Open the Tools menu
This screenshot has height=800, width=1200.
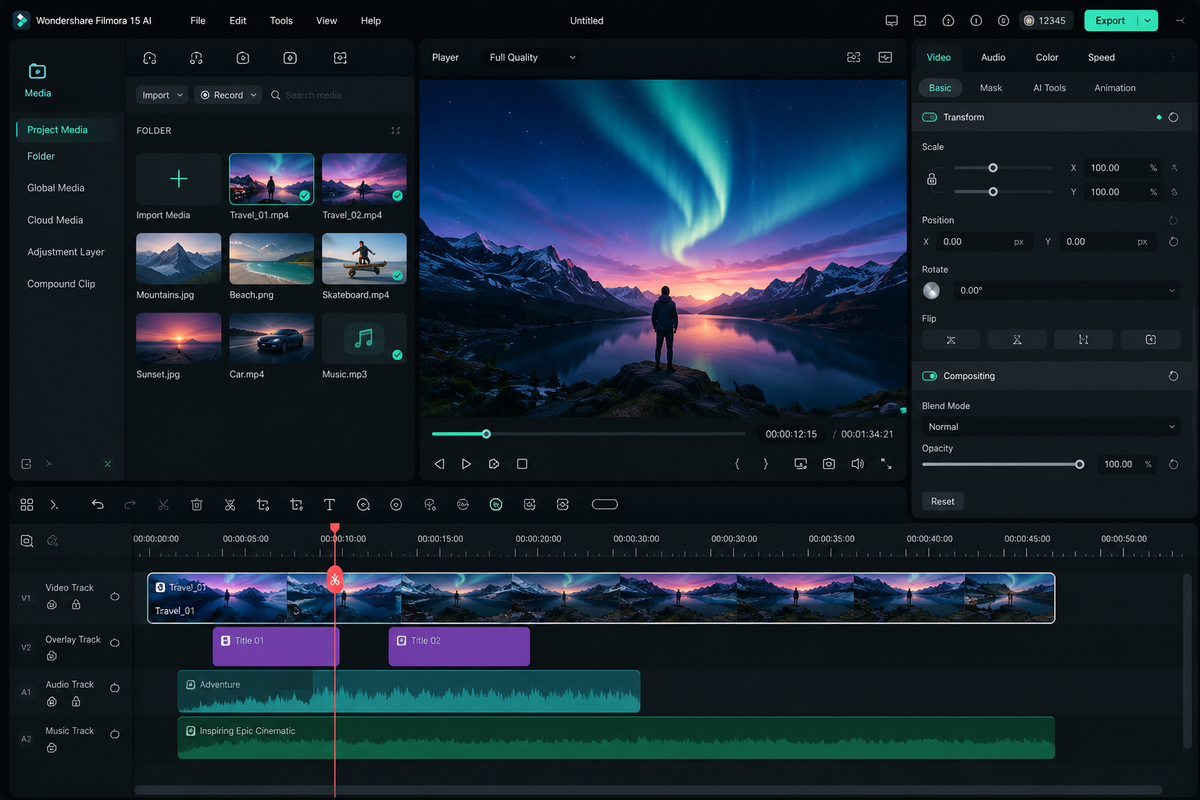coord(282,20)
